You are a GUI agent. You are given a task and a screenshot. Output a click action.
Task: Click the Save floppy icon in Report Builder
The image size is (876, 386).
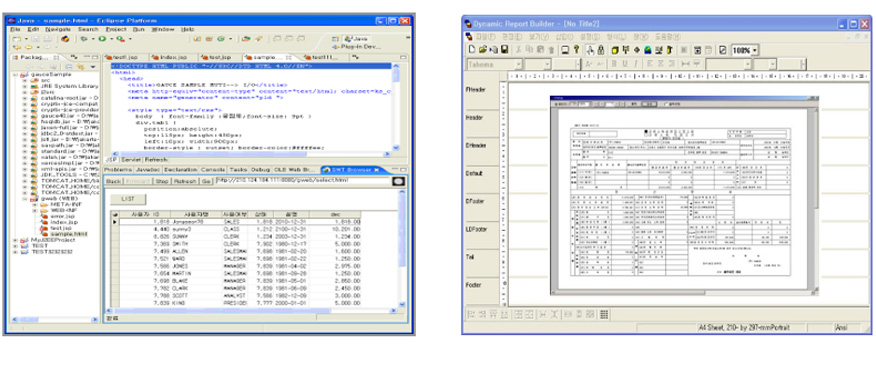pyautogui.click(x=504, y=50)
